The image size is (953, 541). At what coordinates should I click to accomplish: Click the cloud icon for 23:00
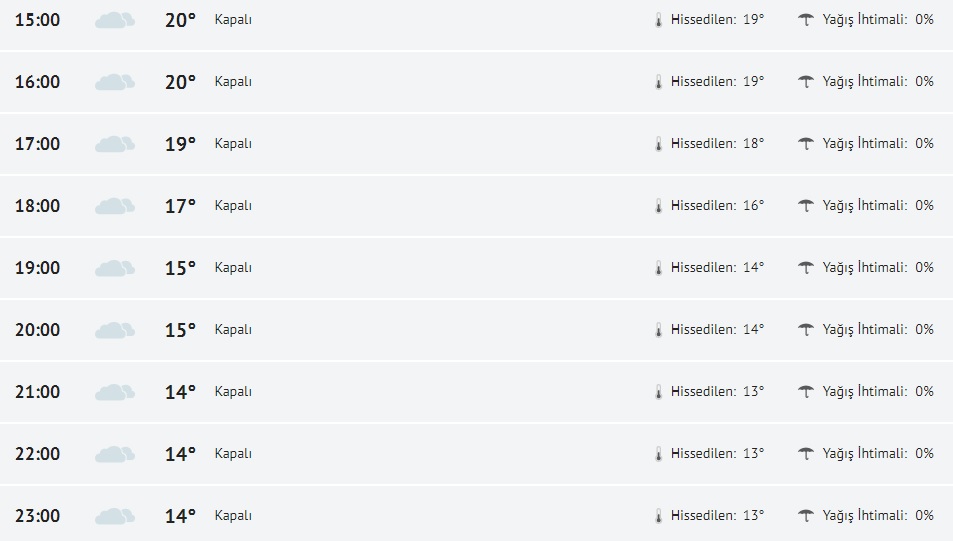114,516
